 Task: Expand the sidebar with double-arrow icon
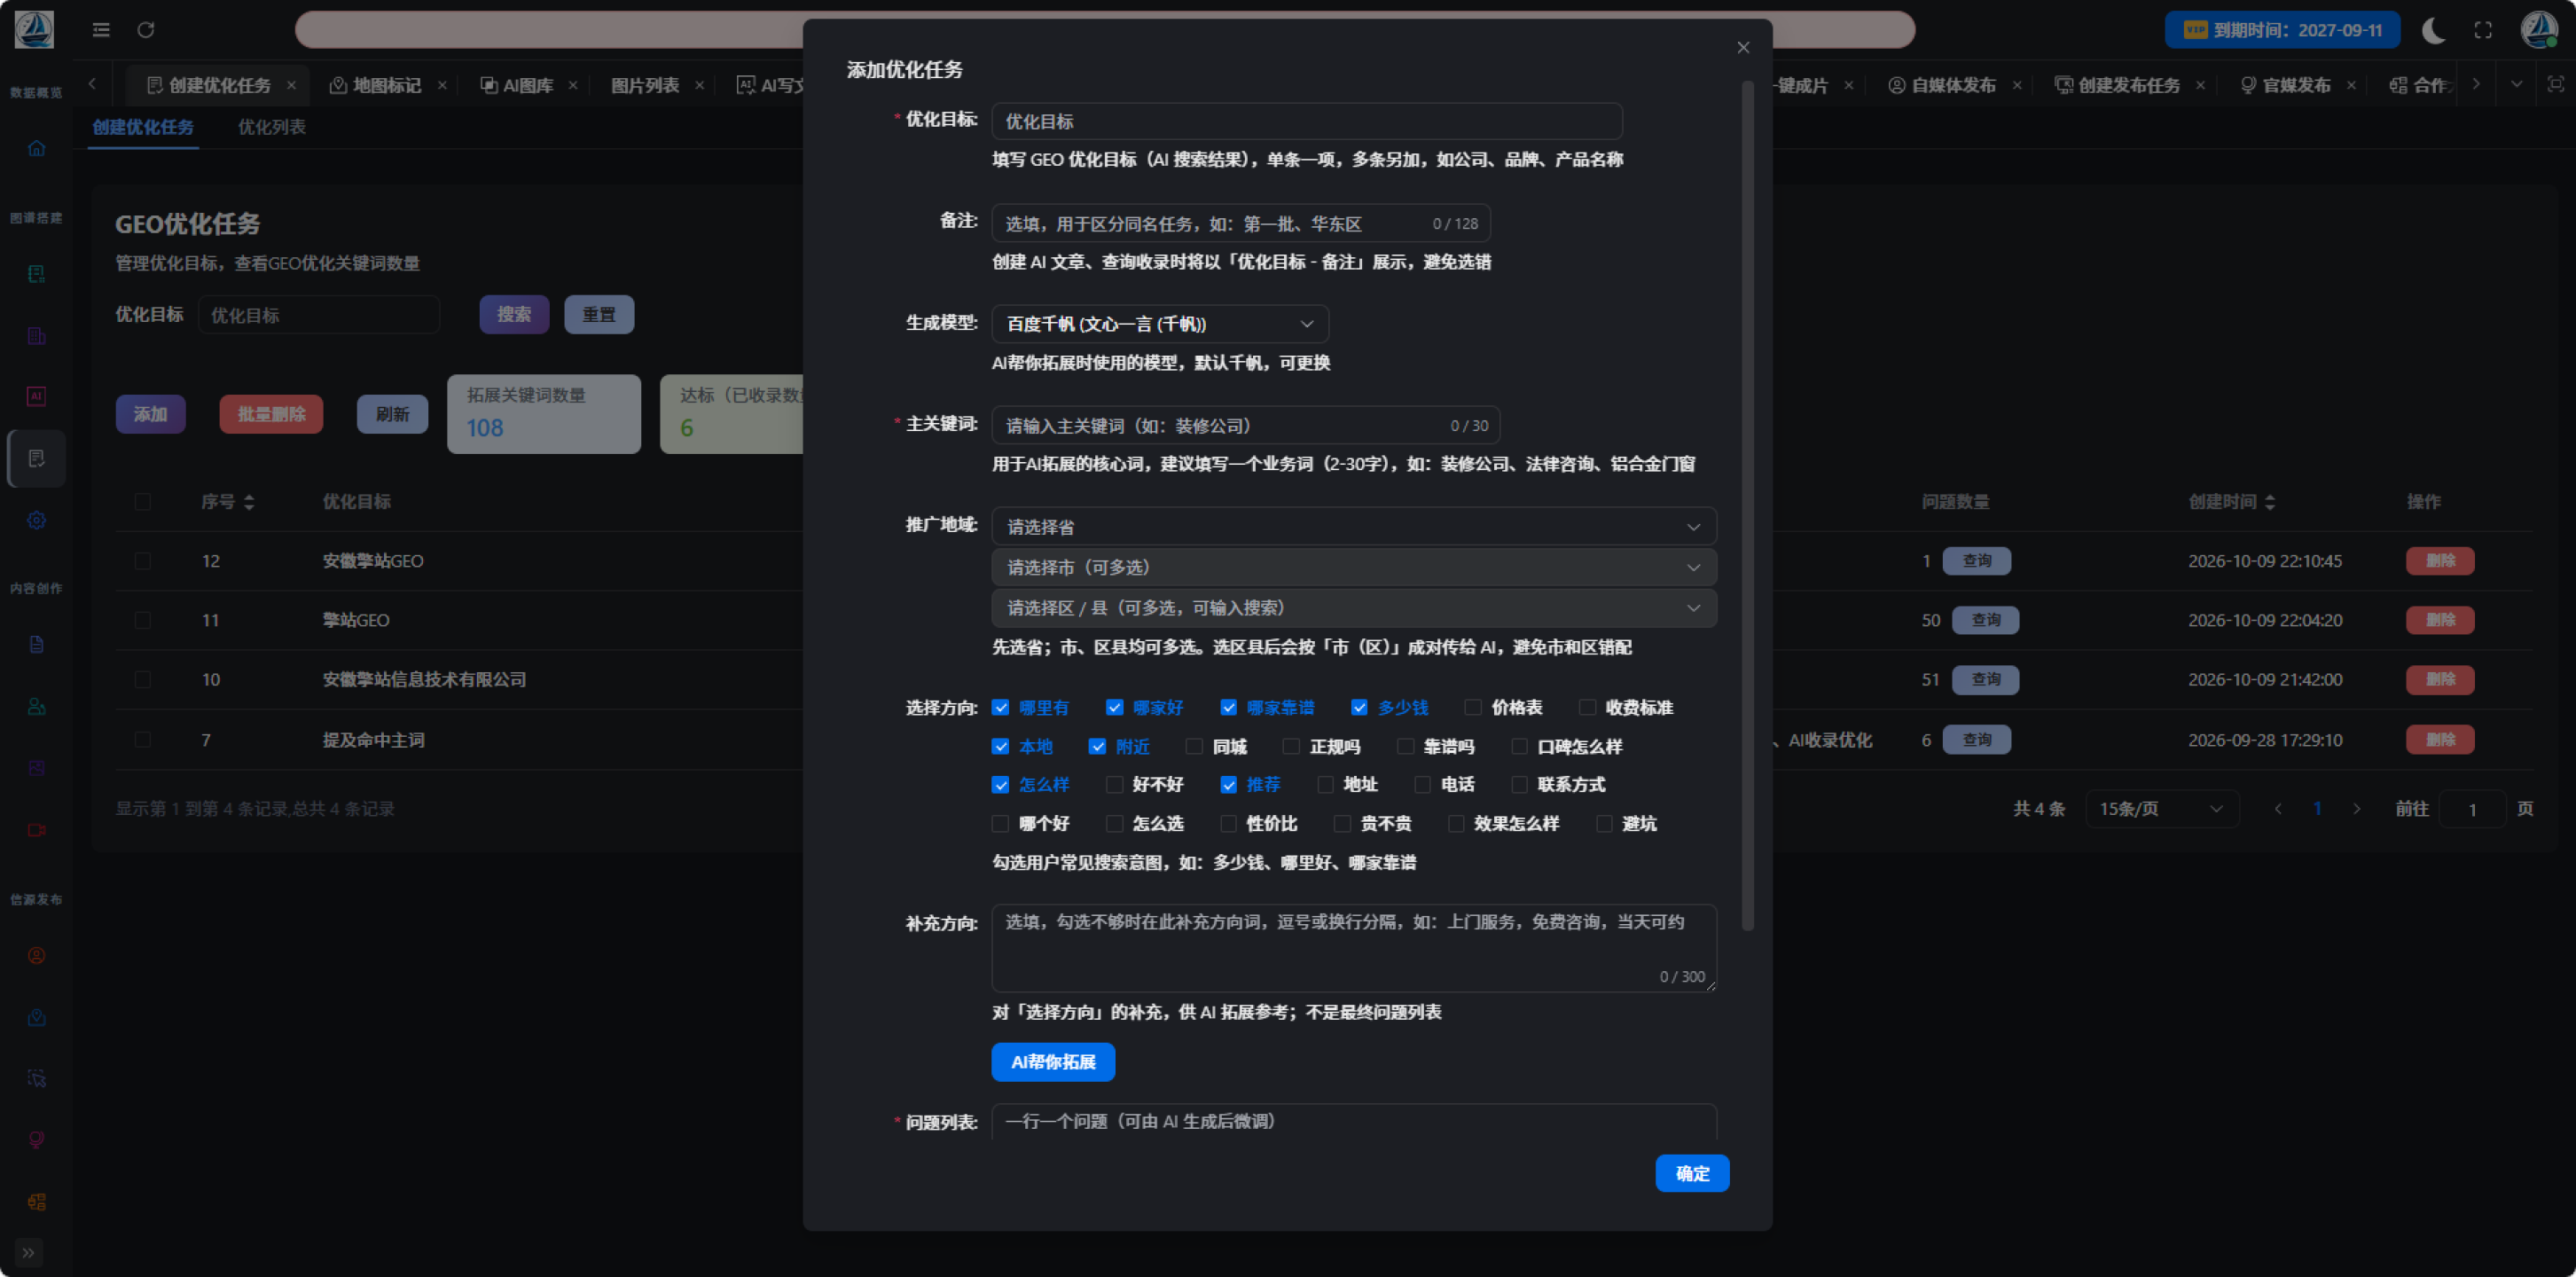[x=28, y=1252]
